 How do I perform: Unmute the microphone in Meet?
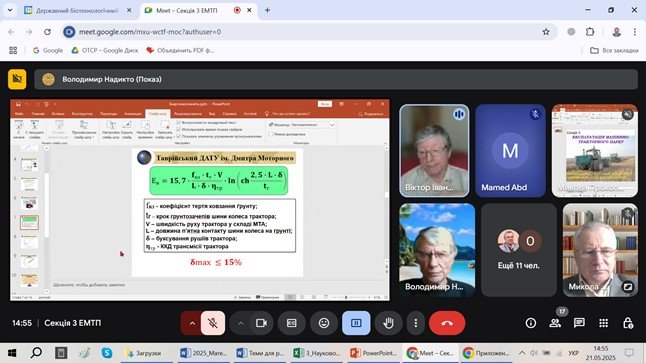pos(213,323)
